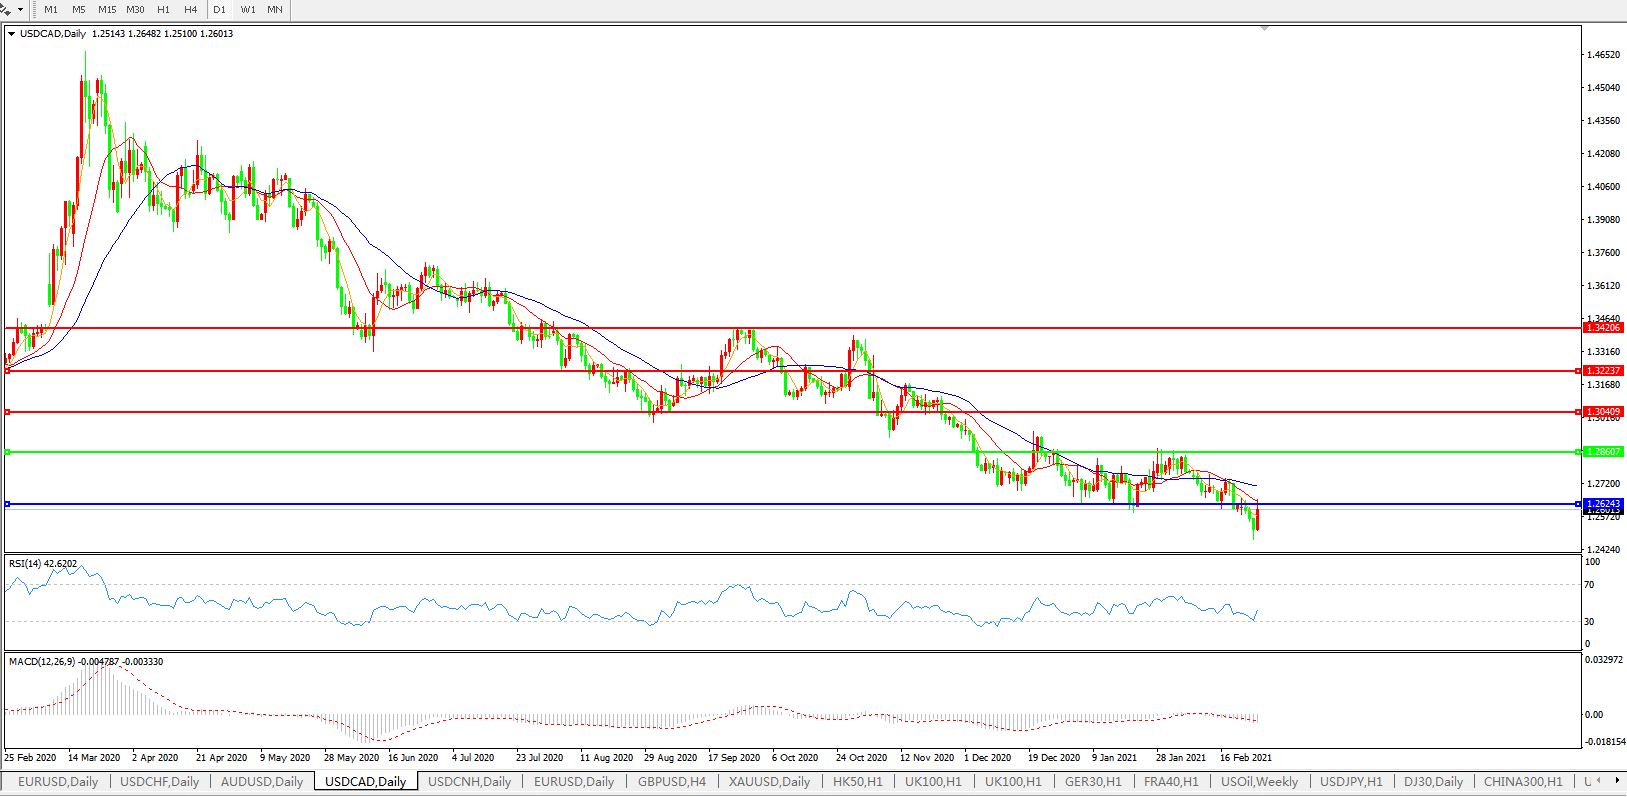The width and height of the screenshot is (1627, 797).
Task: Set chart to H4 timeframe
Action: 190,10
